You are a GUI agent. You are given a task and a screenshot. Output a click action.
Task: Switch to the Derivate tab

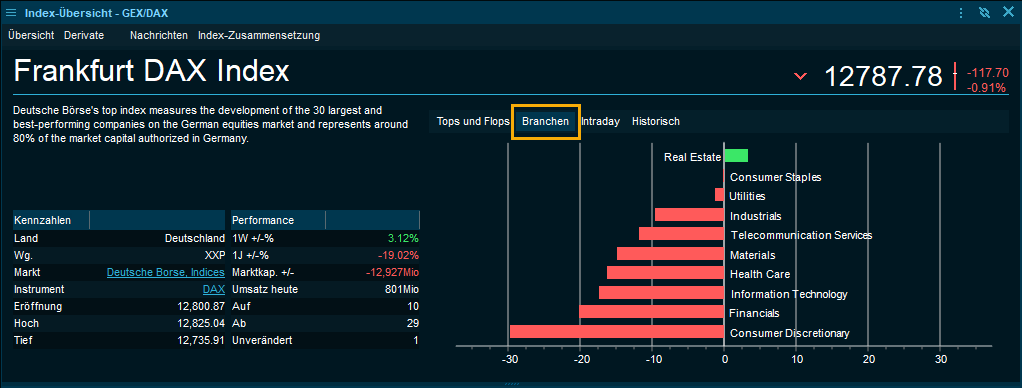pyautogui.click(x=84, y=35)
